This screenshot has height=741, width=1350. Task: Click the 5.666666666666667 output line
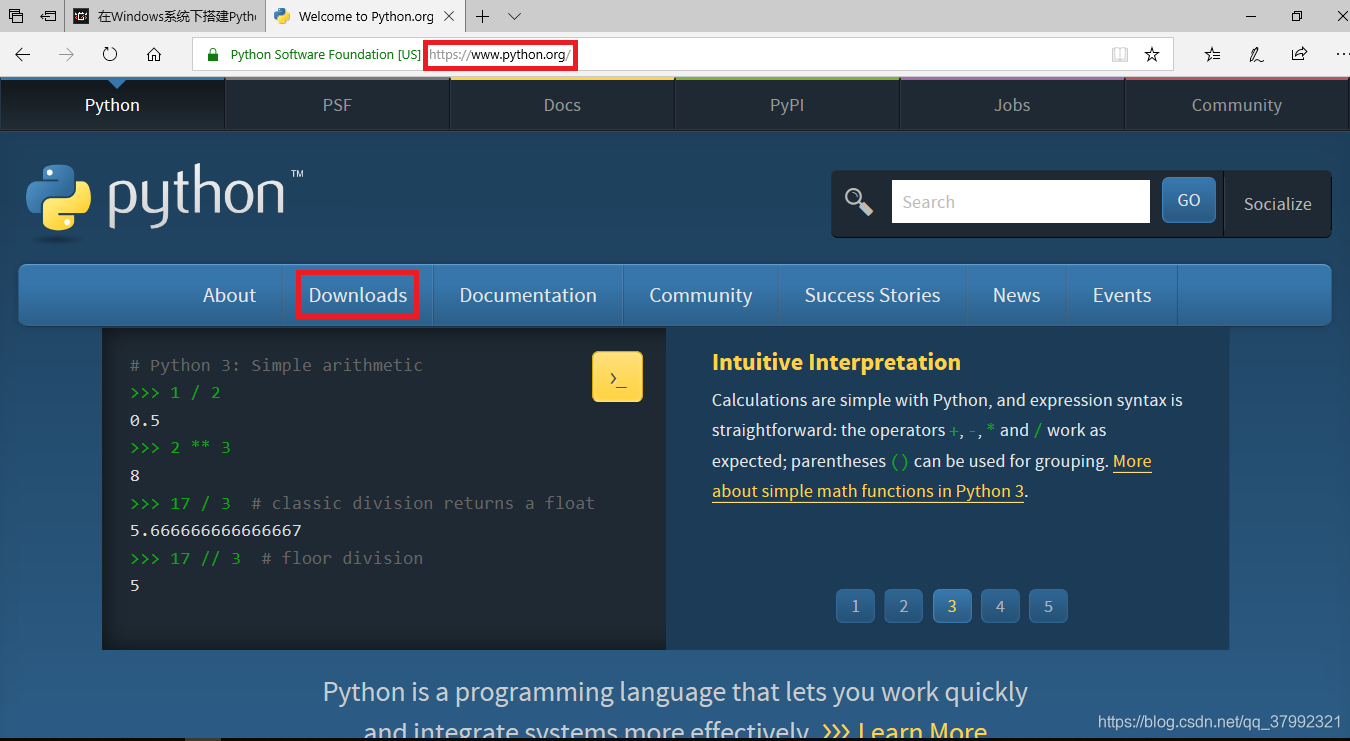[x=216, y=530]
